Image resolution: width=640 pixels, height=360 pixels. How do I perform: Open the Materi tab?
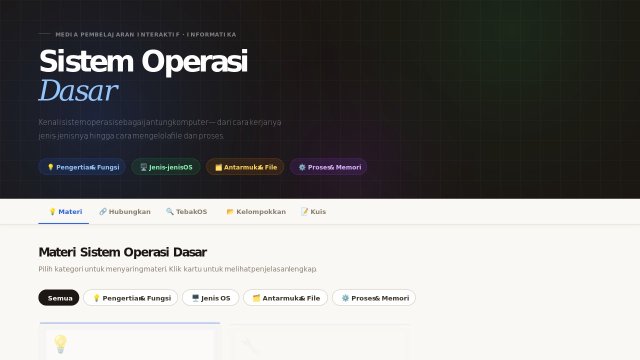64,211
